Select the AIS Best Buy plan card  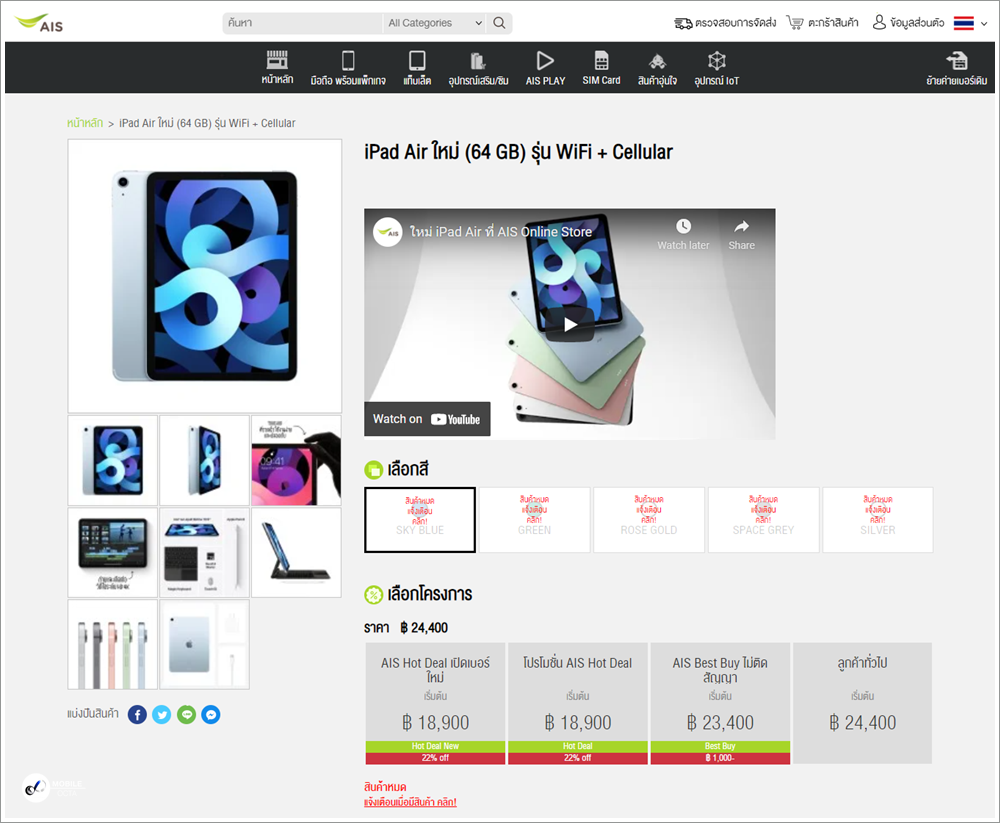[720, 703]
